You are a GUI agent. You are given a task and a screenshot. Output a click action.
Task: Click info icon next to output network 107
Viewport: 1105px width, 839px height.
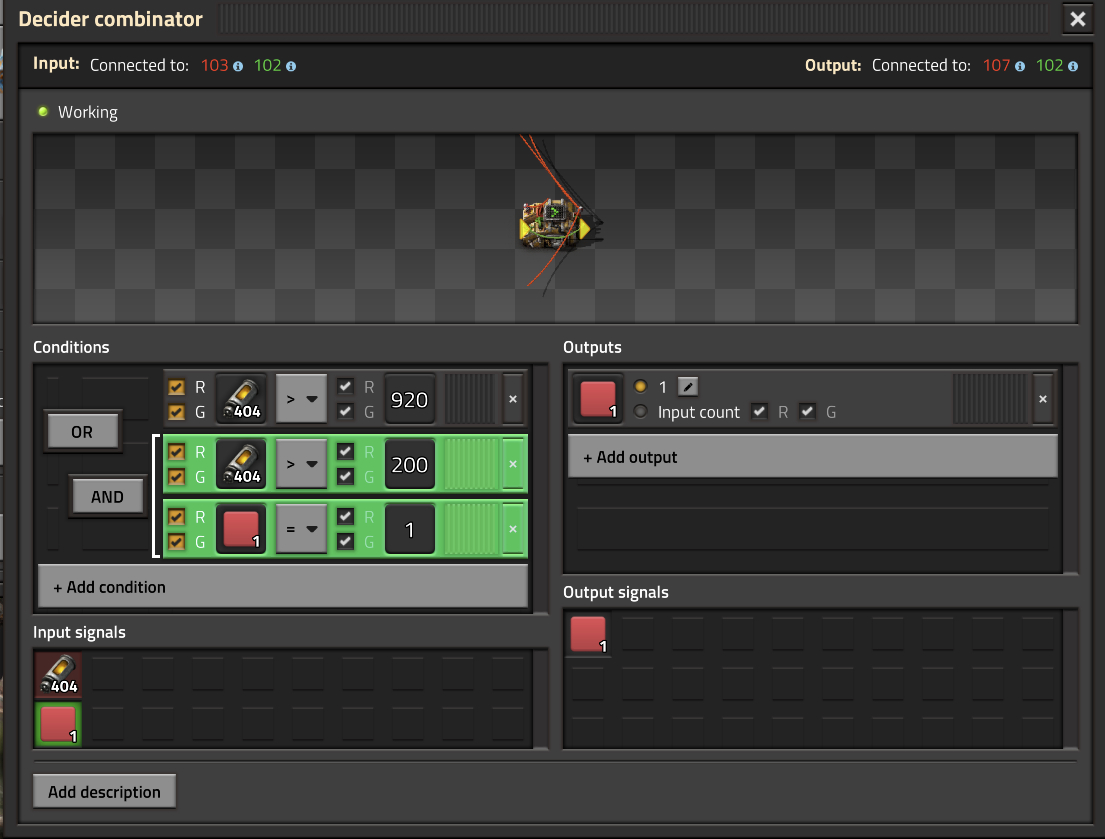tap(1020, 66)
